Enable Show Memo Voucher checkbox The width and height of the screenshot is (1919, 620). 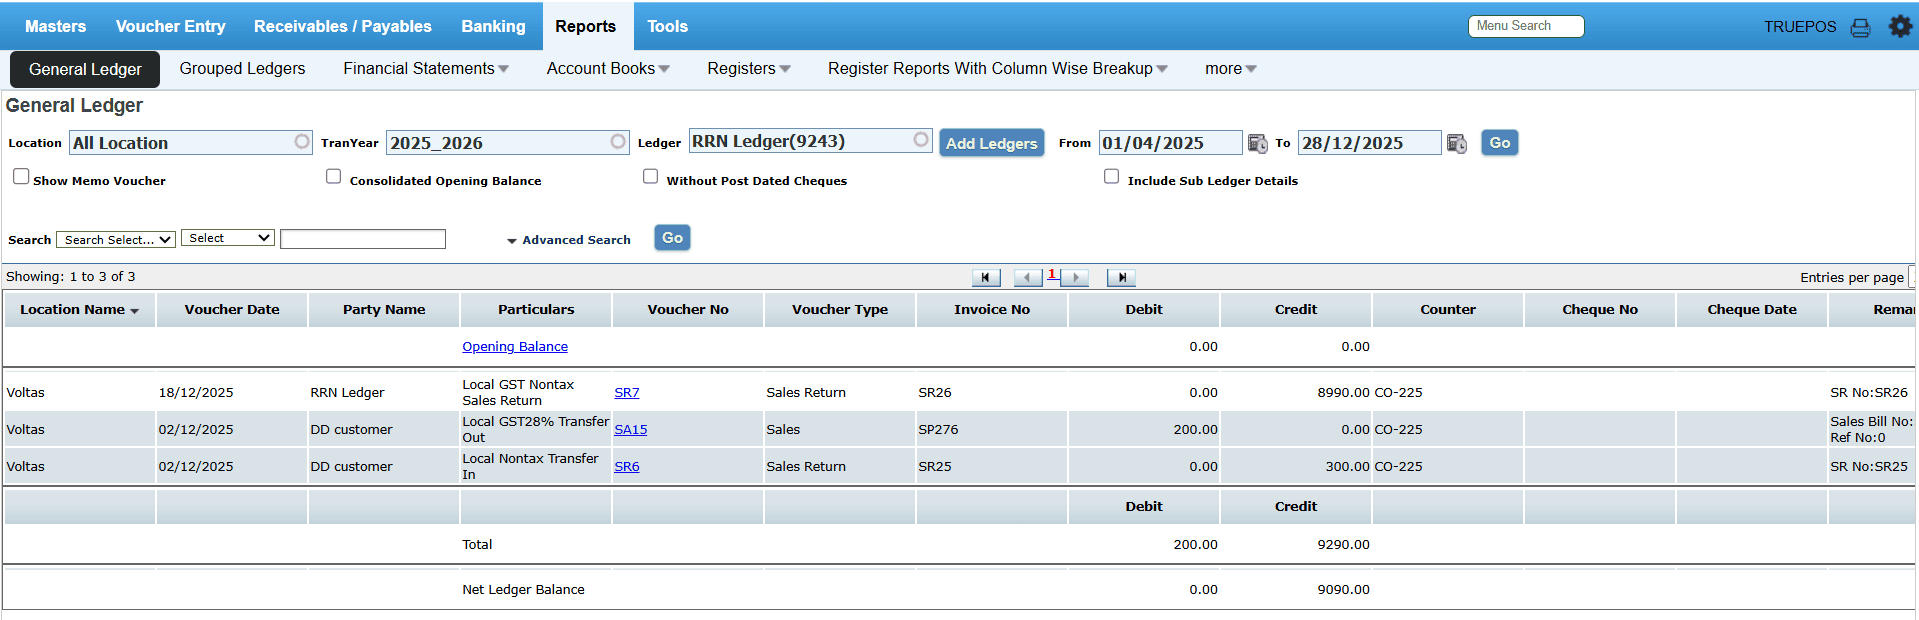coord(21,177)
